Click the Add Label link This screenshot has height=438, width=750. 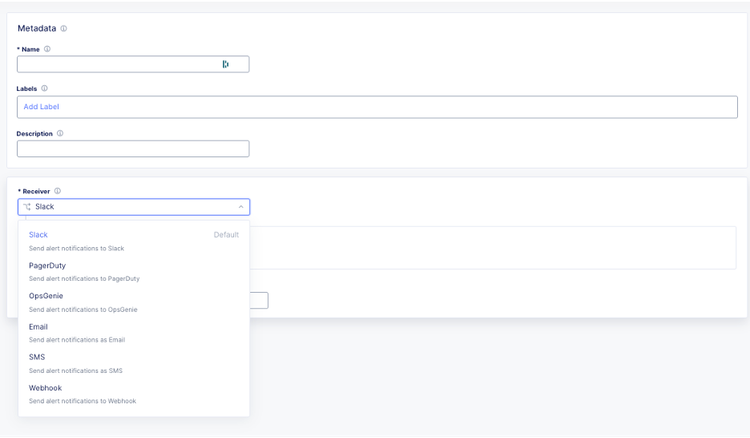click(x=42, y=107)
